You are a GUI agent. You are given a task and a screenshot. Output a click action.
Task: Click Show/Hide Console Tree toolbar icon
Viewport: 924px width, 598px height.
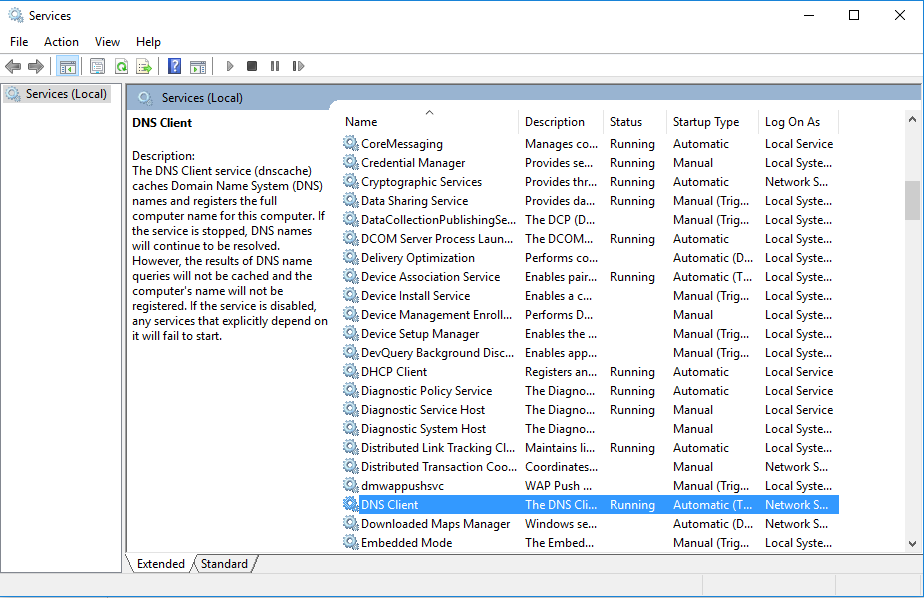click(68, 67)
